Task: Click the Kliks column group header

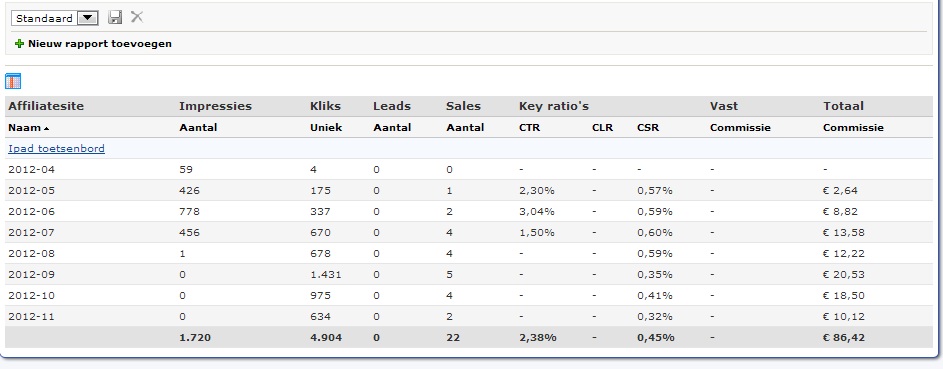Action: (x=325, y=106)
